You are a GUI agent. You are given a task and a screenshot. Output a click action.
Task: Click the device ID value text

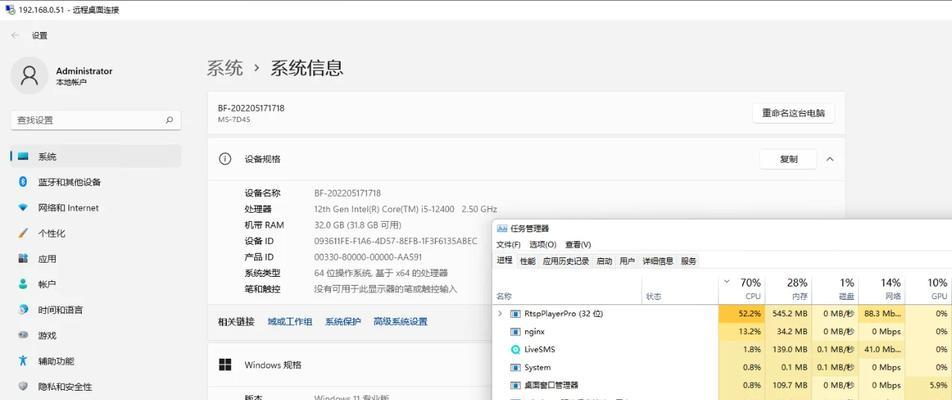pos(395,241)
